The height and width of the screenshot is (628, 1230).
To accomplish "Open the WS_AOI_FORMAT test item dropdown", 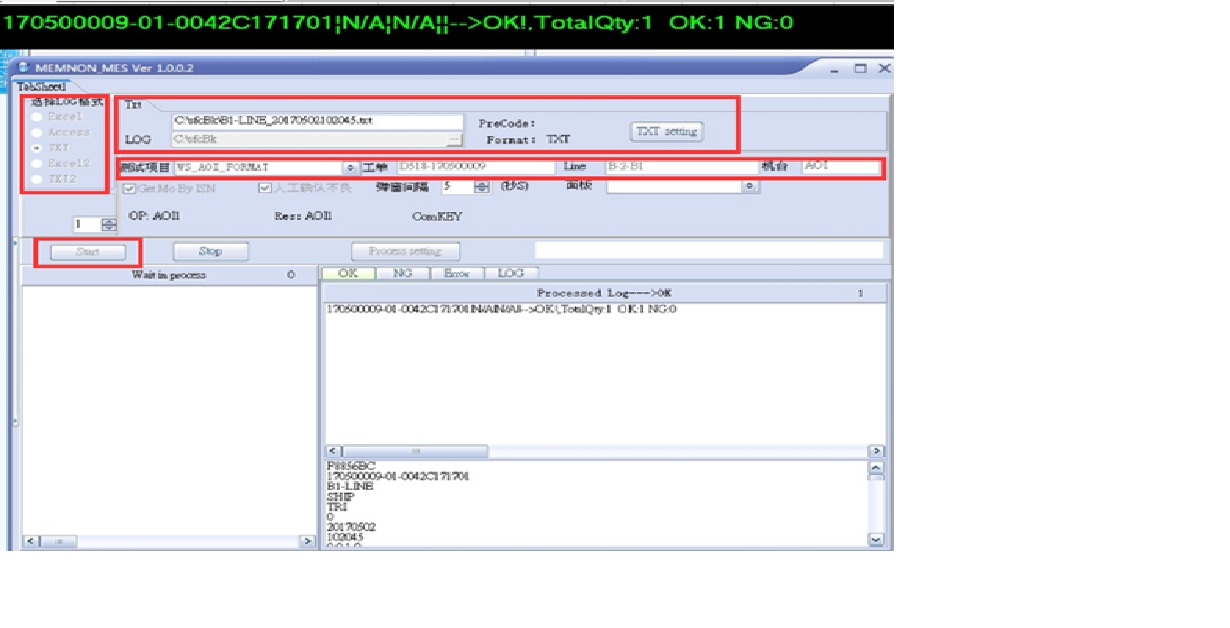I will (351, 167).
